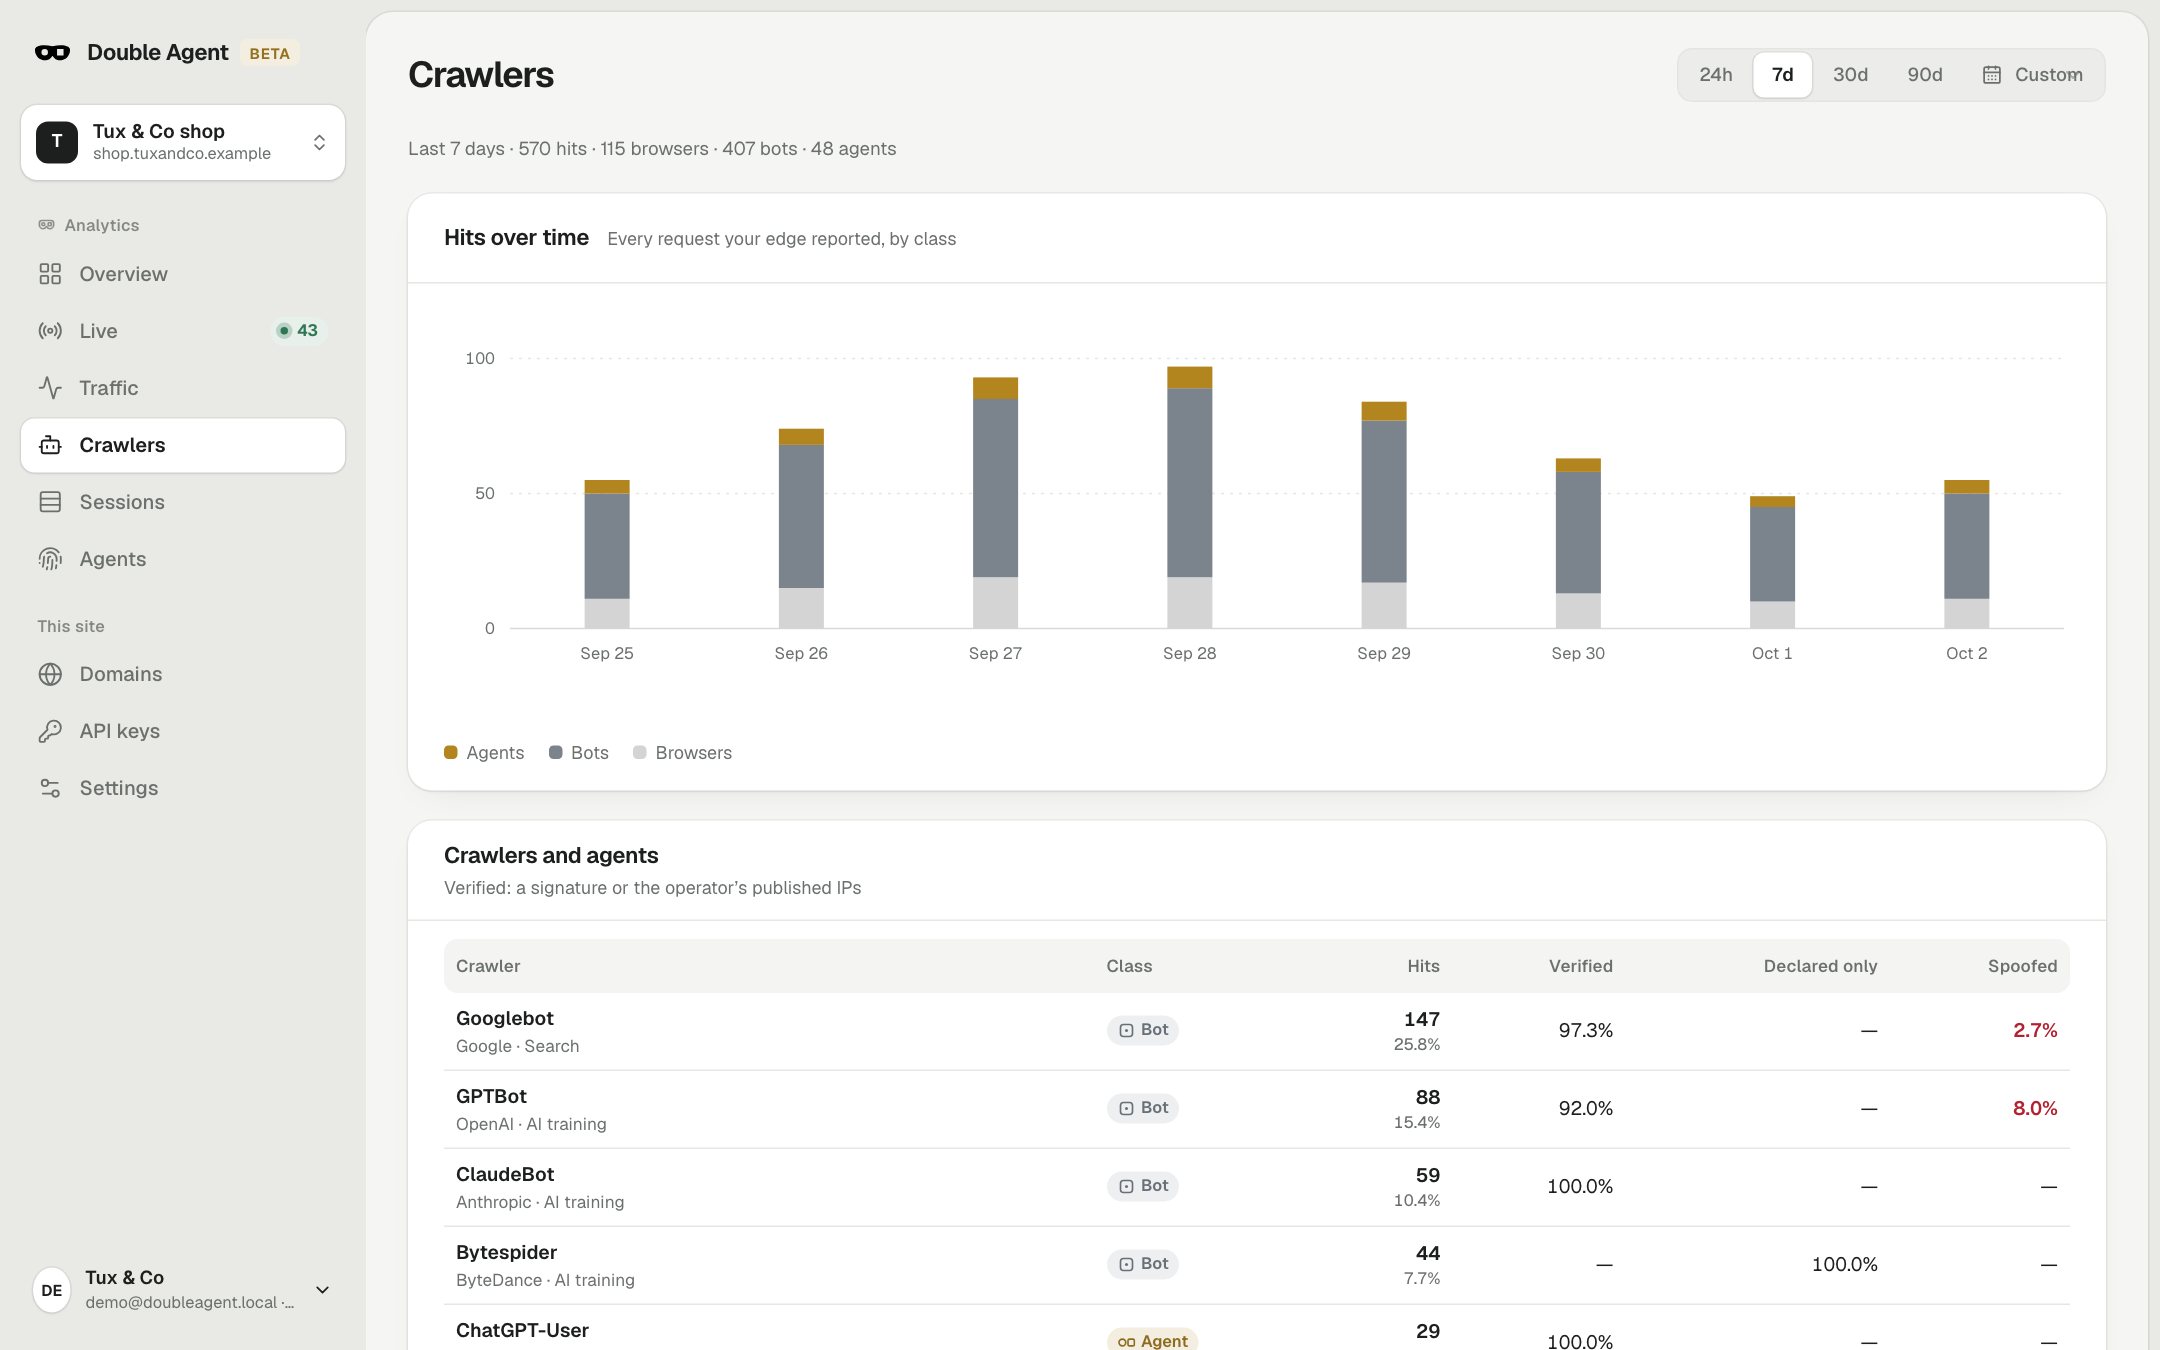
Task: Click the Traffic pulse icon
Action: (50, 388)
